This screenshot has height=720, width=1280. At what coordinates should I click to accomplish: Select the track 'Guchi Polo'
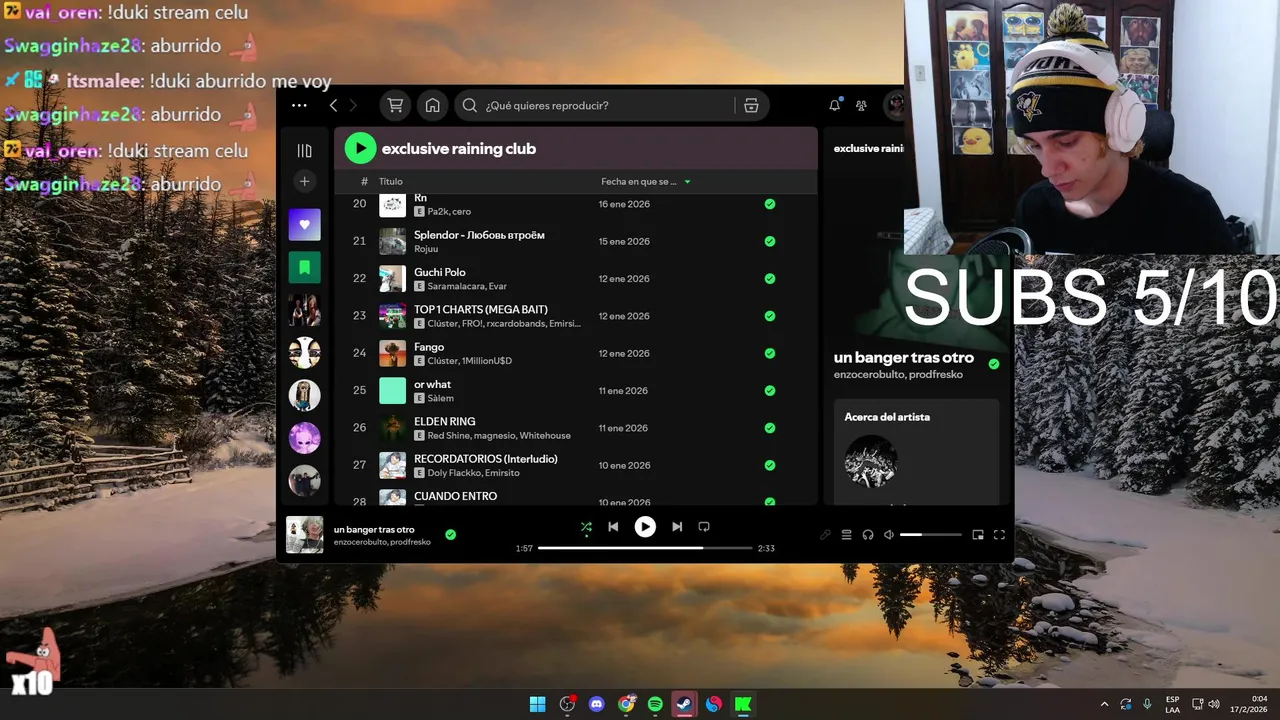click(440, 272)
